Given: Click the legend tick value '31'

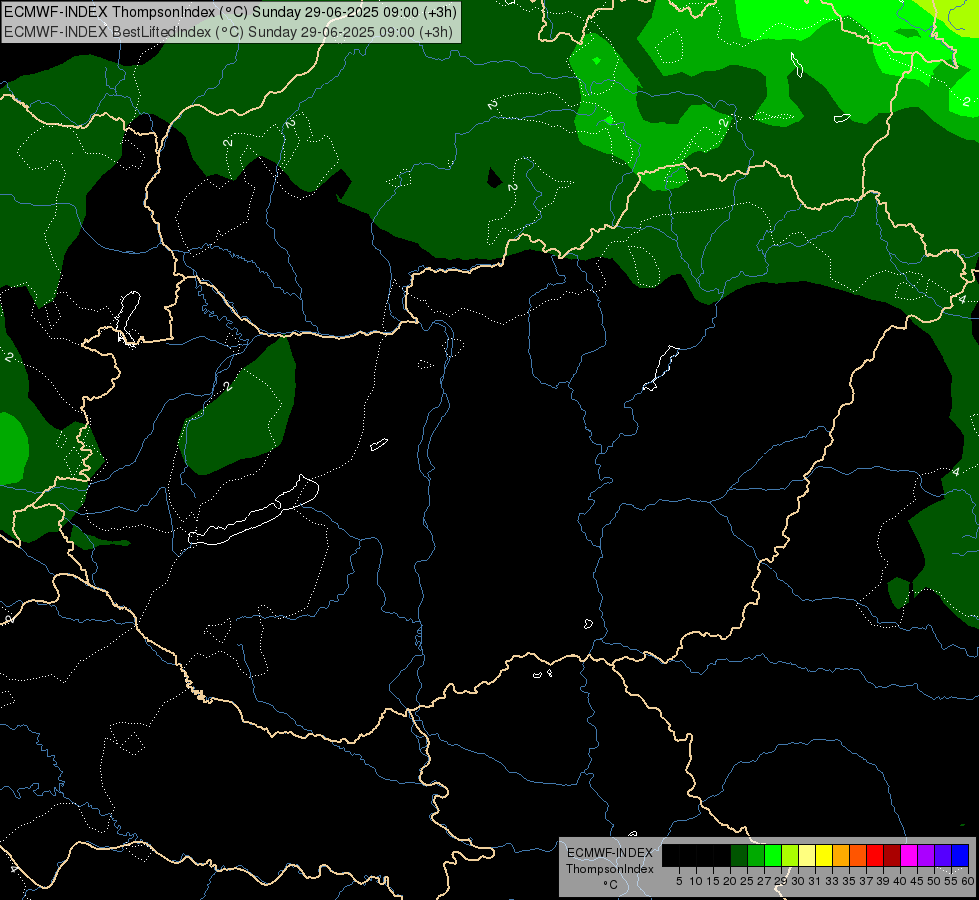Looking at the screenshot, I should pyautogui.click(x=815, y=881).
